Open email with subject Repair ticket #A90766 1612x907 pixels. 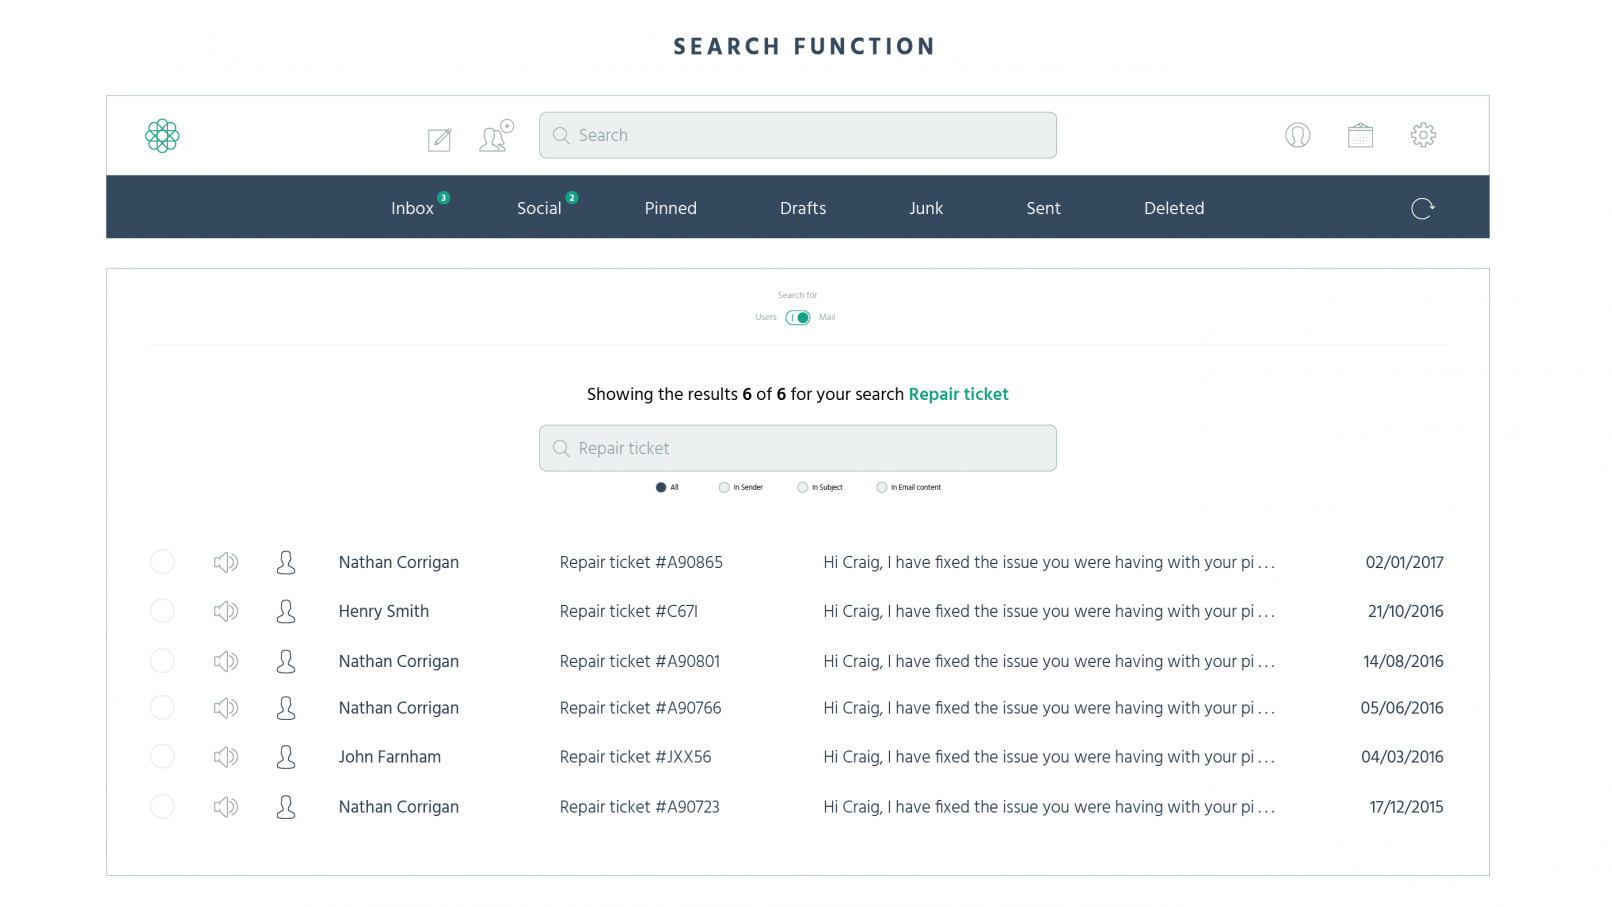[x=640, y=708]
